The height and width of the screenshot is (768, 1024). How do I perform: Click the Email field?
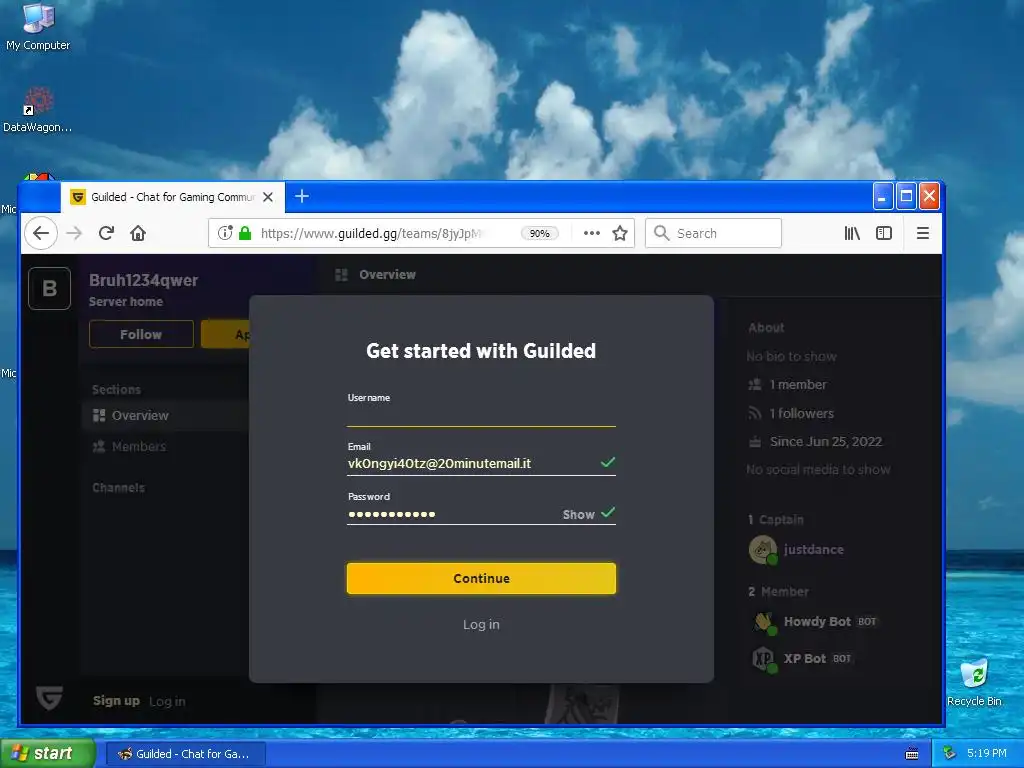(481, 464)
